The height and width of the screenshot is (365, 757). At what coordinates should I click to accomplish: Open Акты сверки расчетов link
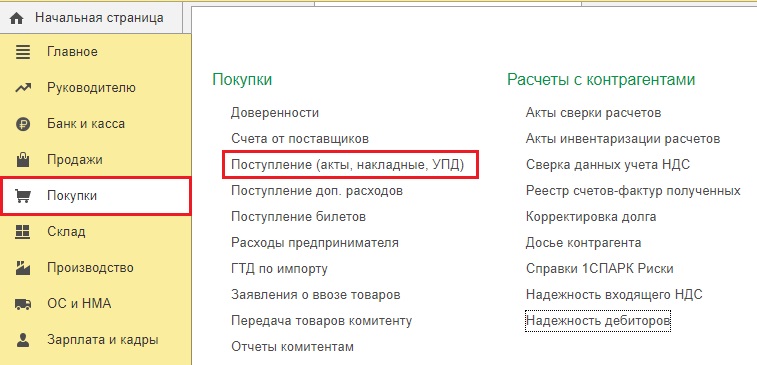[593, 112]
